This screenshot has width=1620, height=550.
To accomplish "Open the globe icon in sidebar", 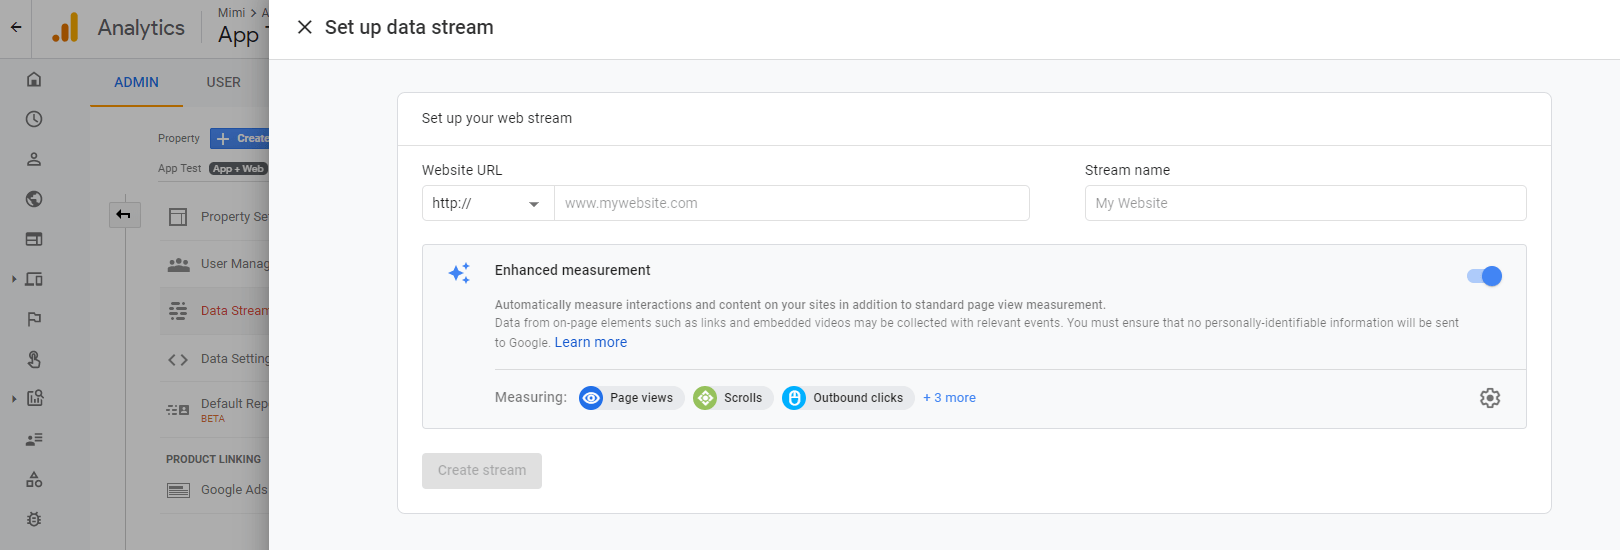I will 34,199.
